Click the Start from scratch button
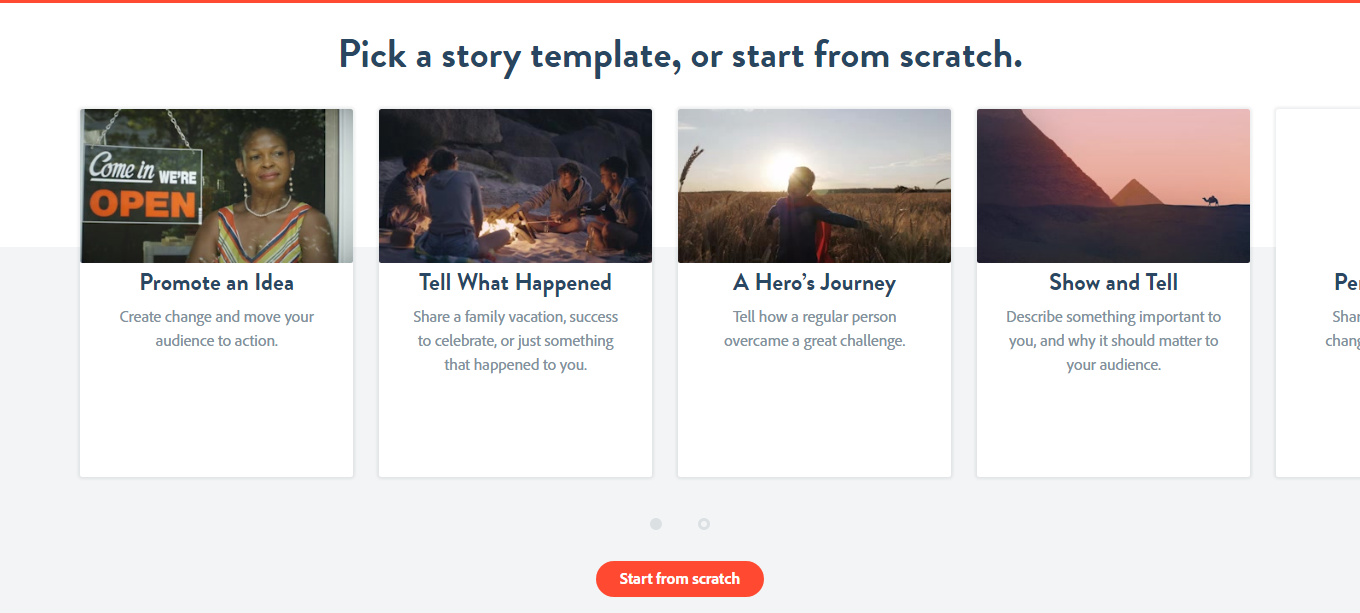 pos(680,579)
